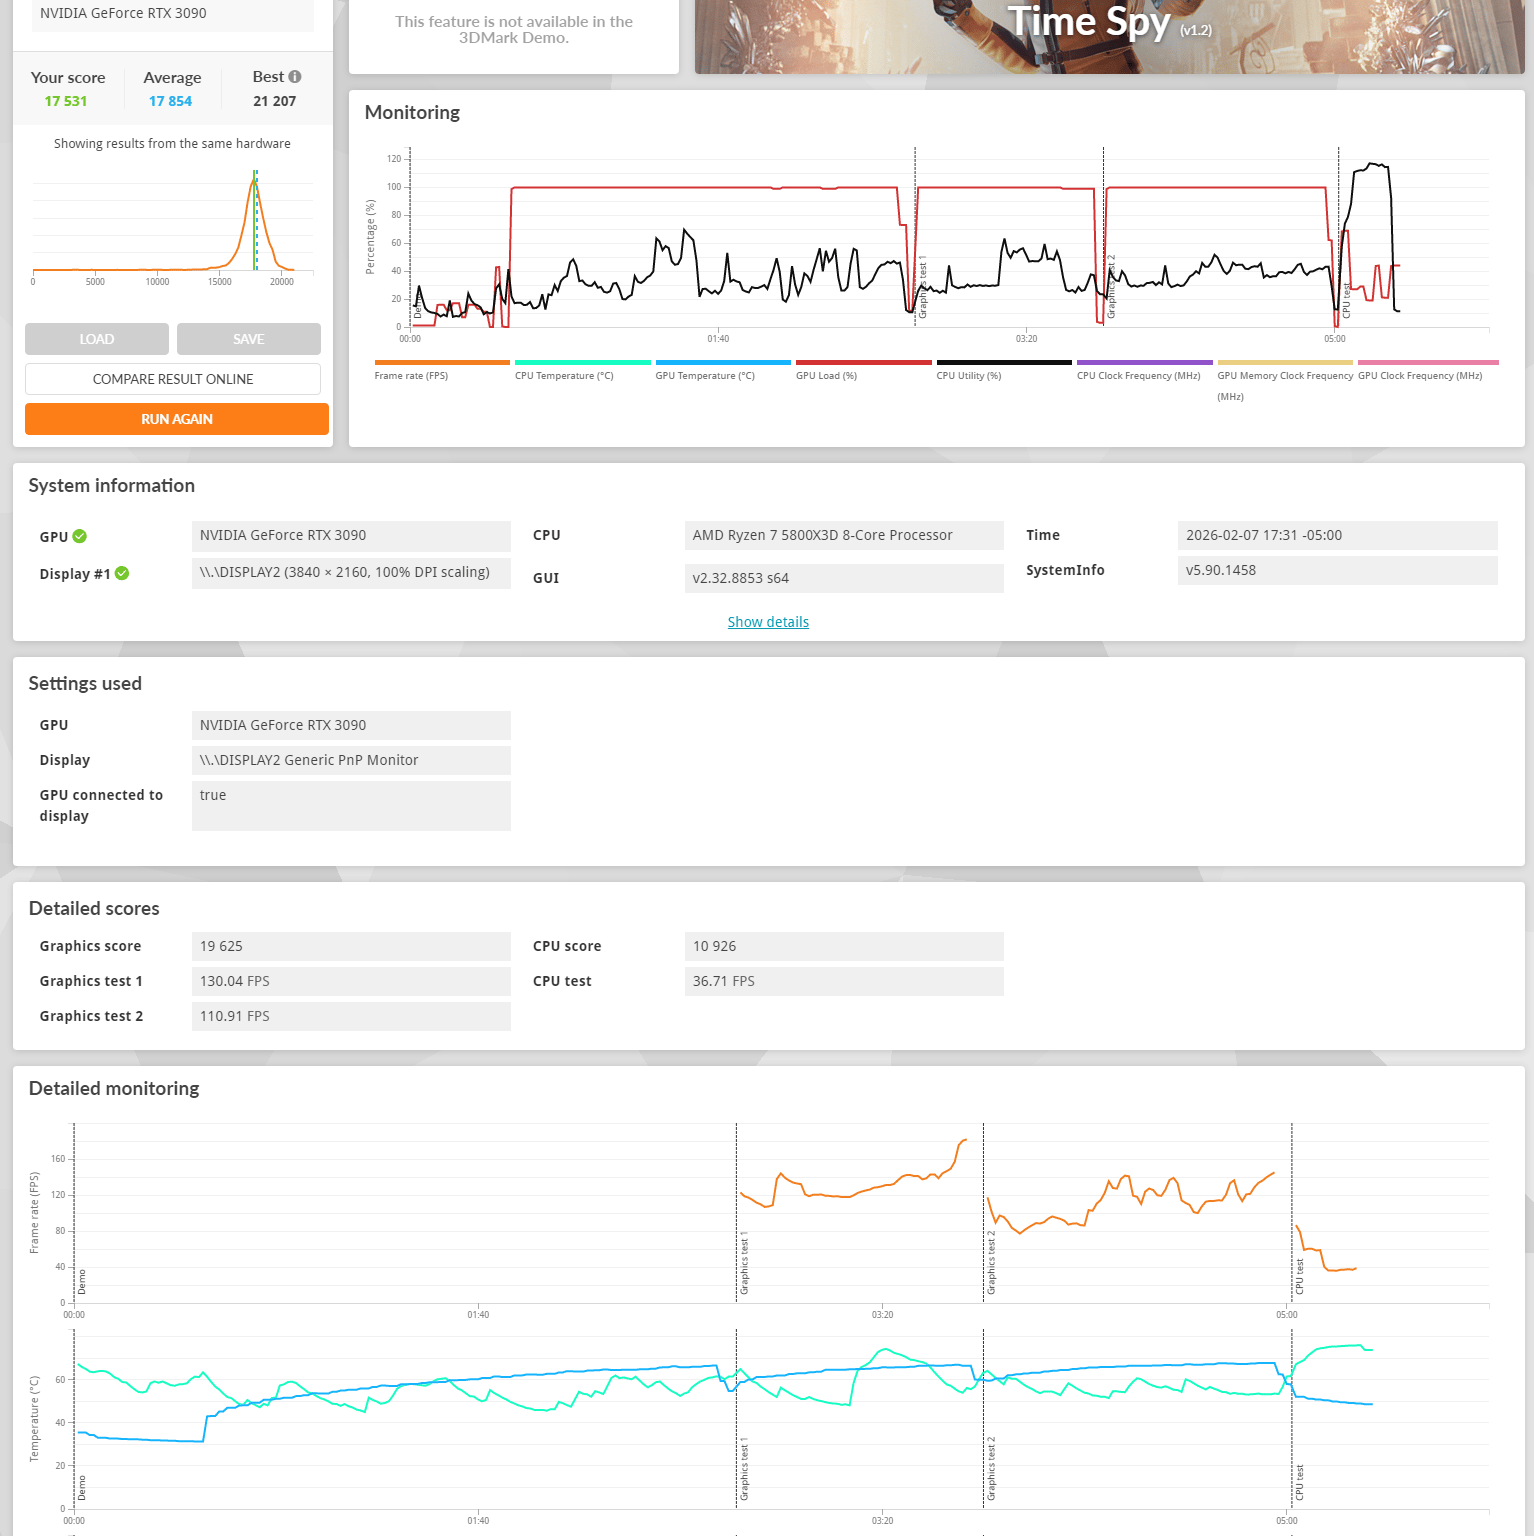Click the LOAD button
1534x1536 pixels.
(97, 339)
